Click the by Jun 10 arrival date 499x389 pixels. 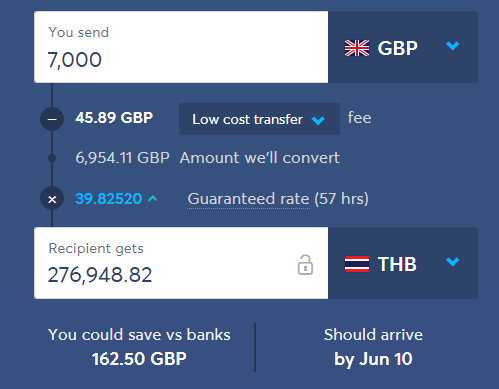(x=373, y=359)
